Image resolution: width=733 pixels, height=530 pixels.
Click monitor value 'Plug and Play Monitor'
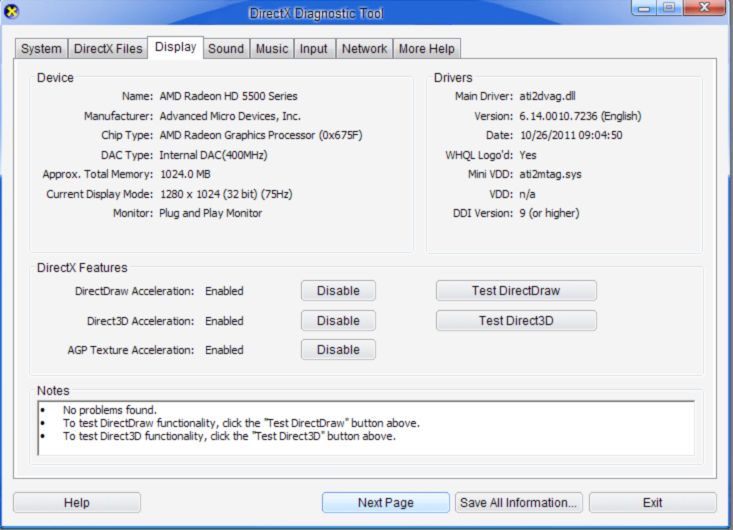(x=210, y=213)
